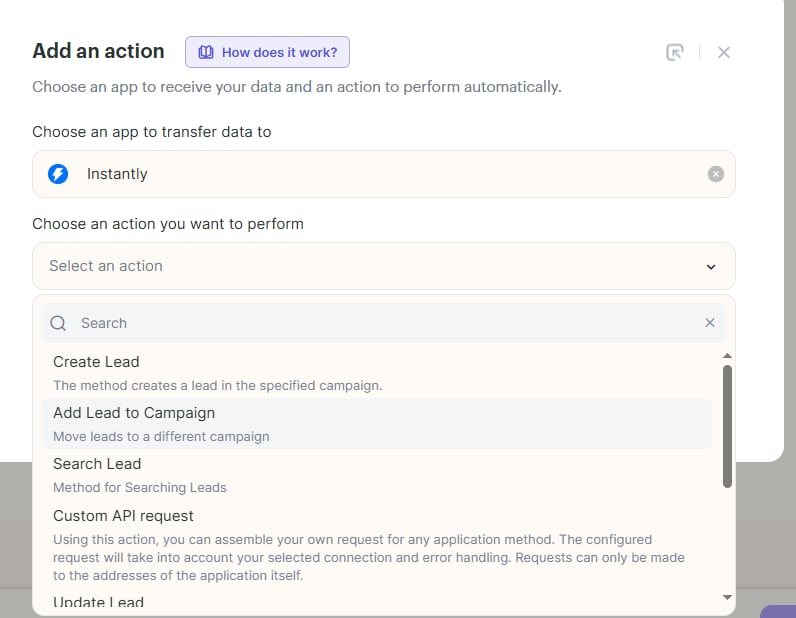The image size is (796, 618).
Task: Choose the Create Lead action
Action: [x=376, y=373]
